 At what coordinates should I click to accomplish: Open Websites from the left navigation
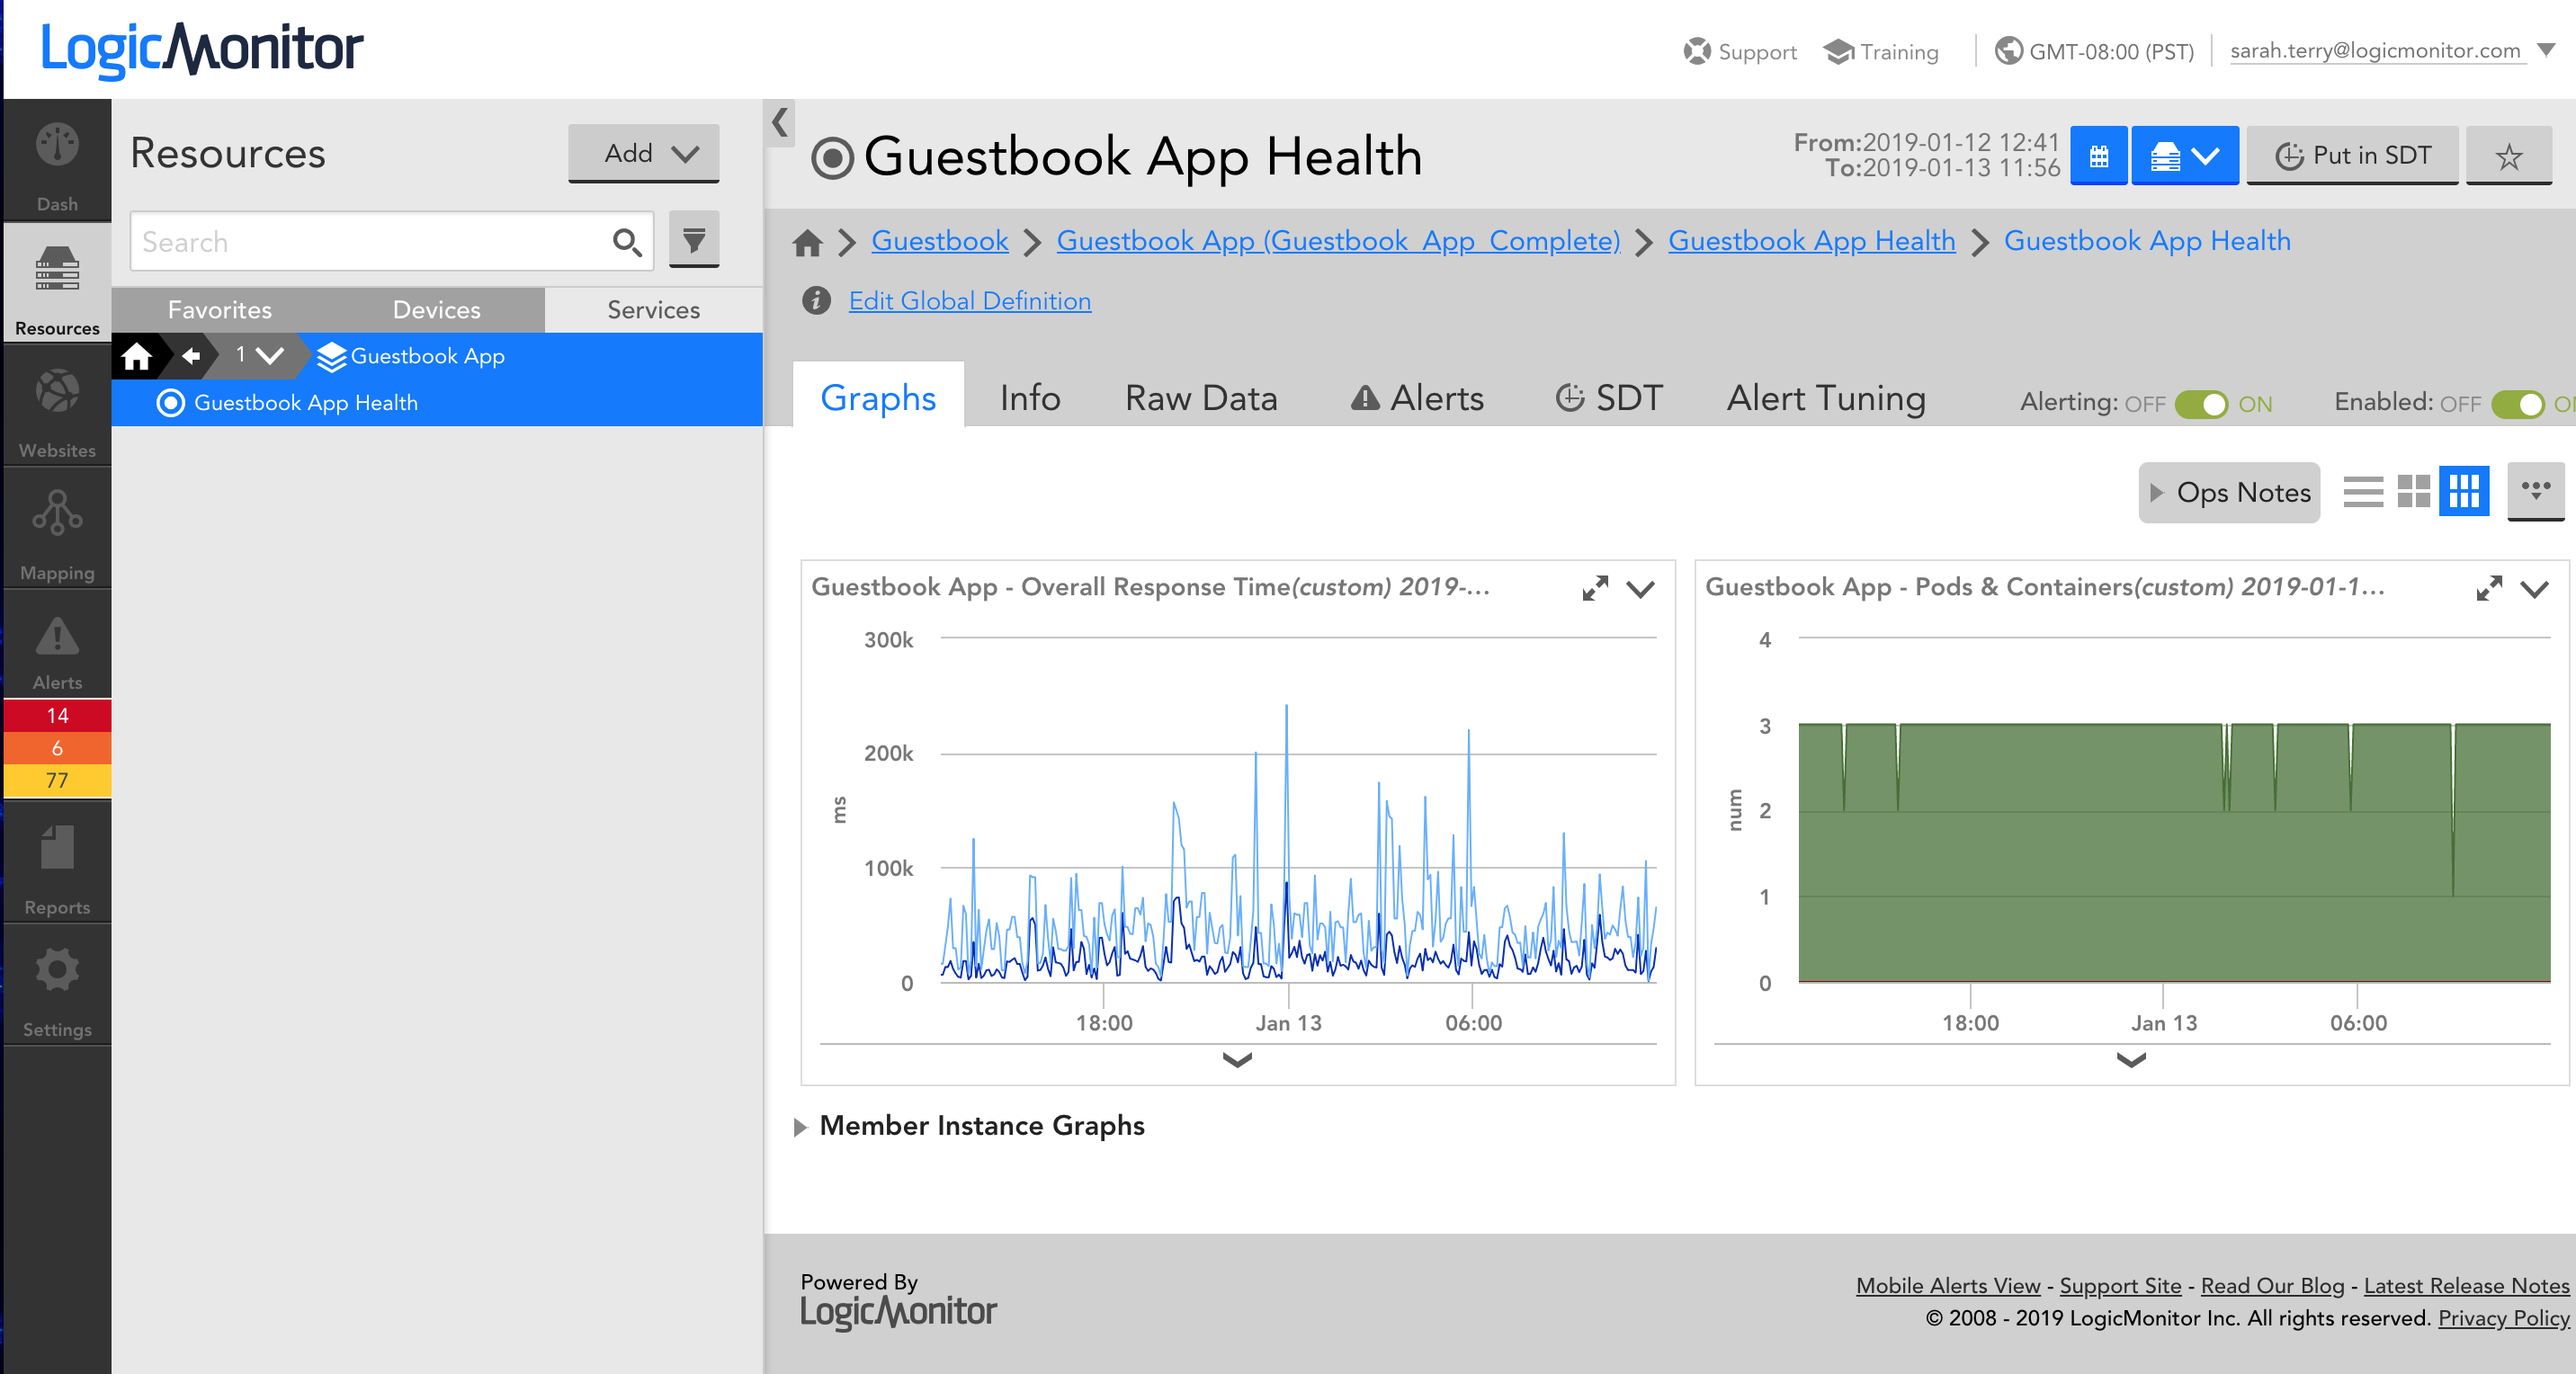click(57, 409)
